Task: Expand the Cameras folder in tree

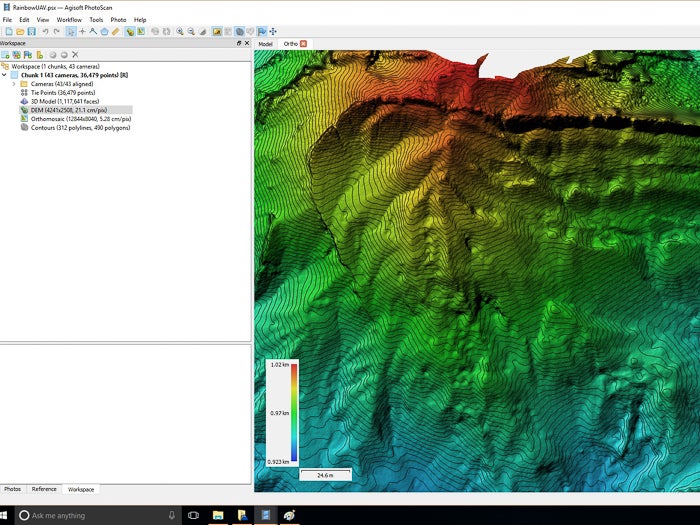Action: coord(13,83)
